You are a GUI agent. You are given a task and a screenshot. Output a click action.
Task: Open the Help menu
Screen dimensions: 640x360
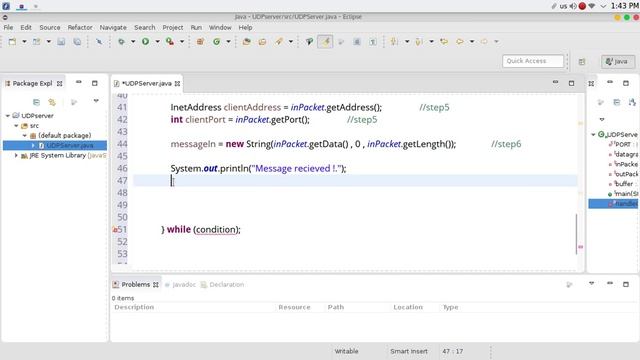point(245,27)
